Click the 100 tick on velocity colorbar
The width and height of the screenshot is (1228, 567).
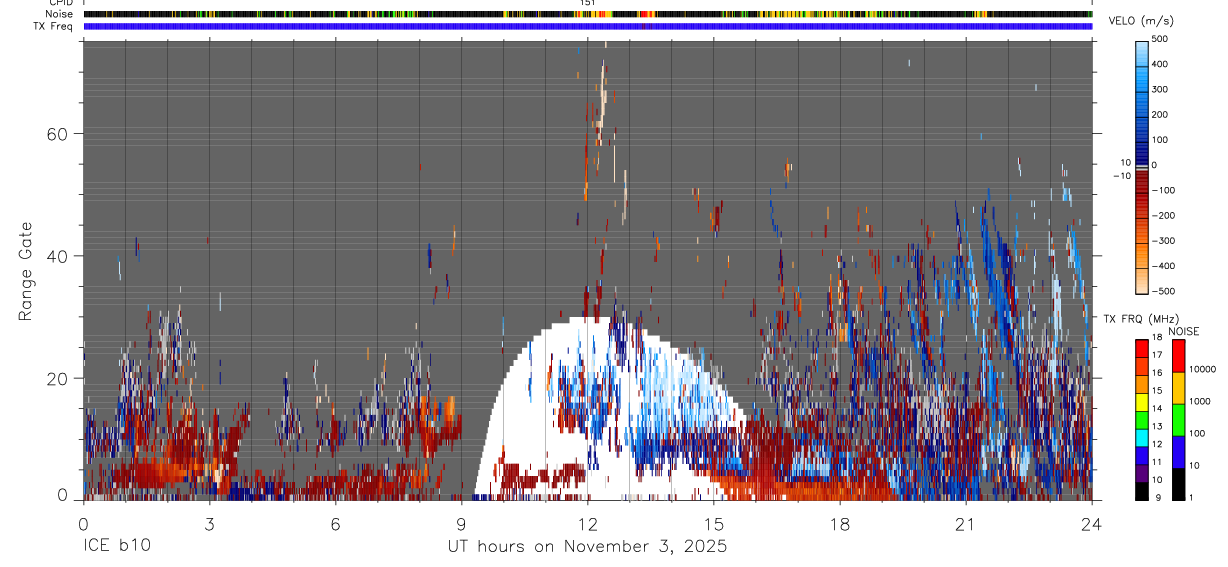tap(1161, 140)
